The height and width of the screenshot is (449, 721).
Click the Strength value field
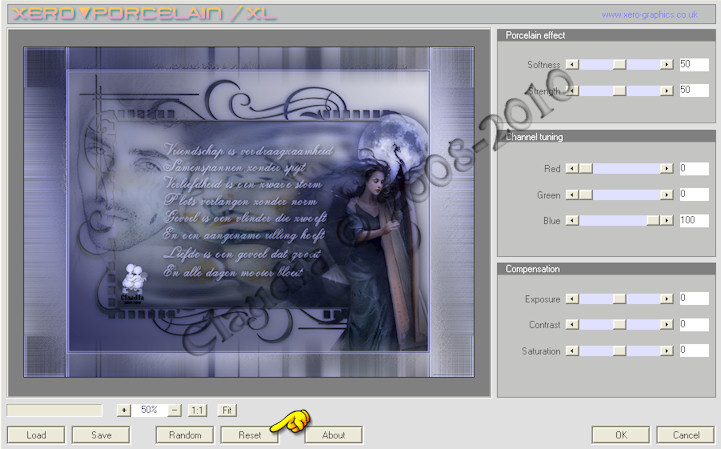[x=694, y=90]
